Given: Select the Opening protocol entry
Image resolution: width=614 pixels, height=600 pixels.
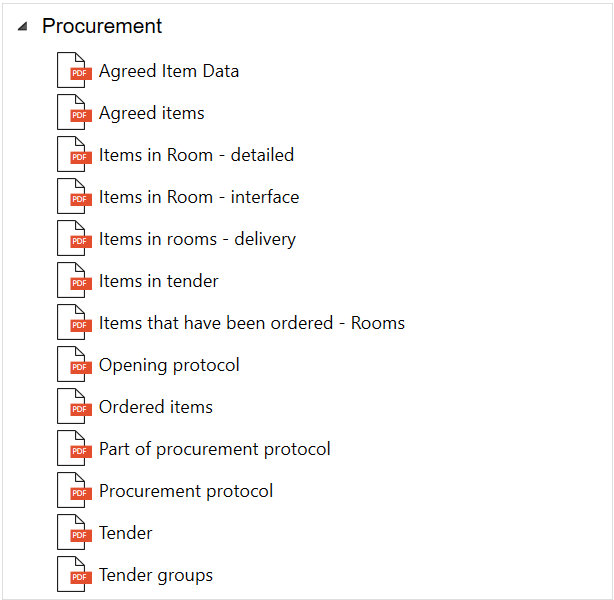Looking at the screenshot, I should [169, 365].
